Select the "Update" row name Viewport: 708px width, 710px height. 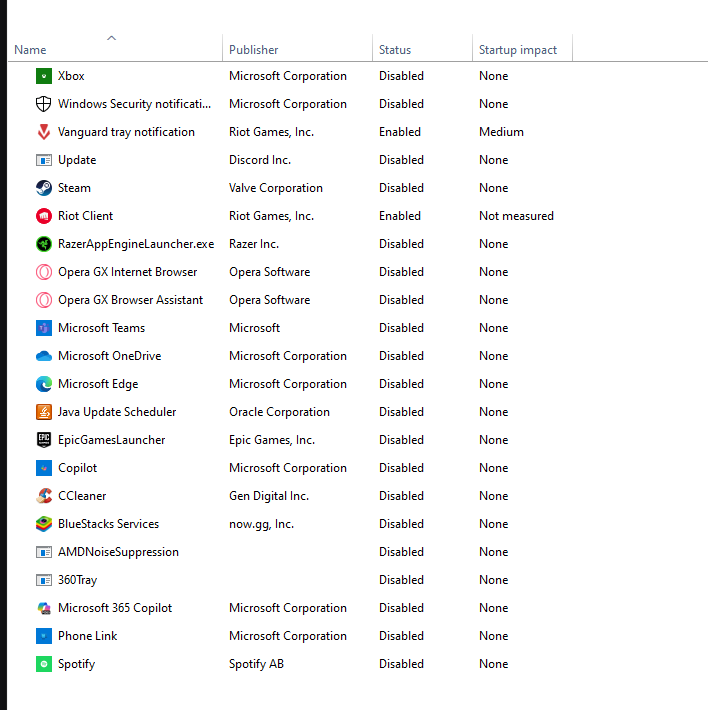(77, 160)
